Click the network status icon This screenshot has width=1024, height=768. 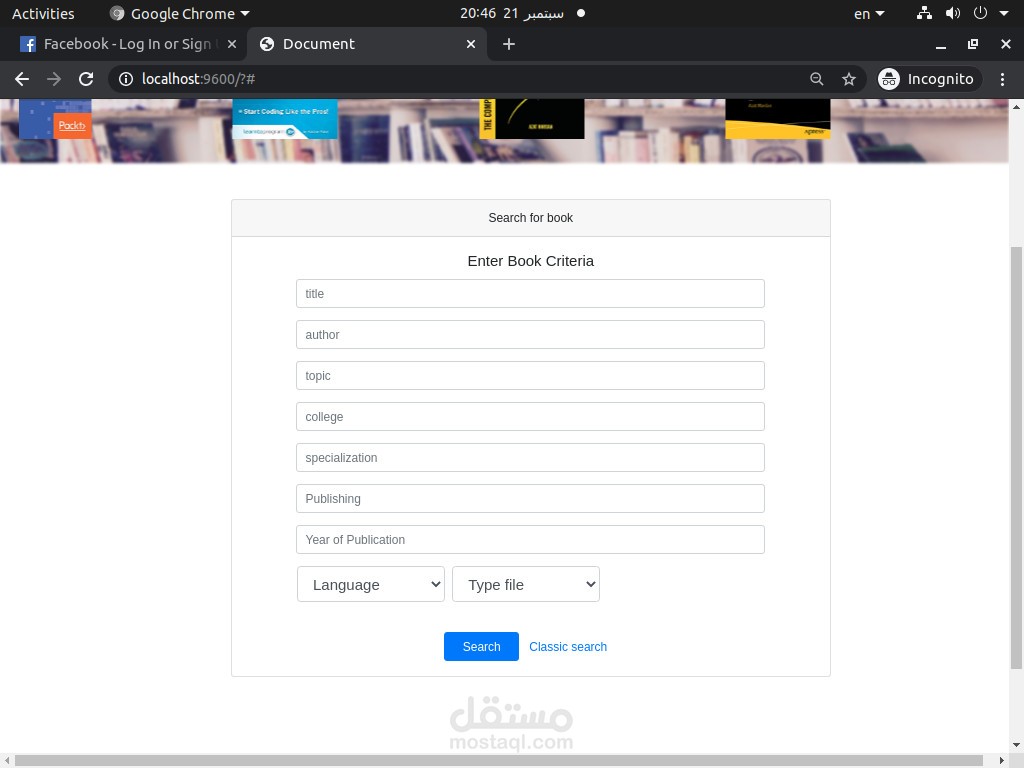coord(924,13)
